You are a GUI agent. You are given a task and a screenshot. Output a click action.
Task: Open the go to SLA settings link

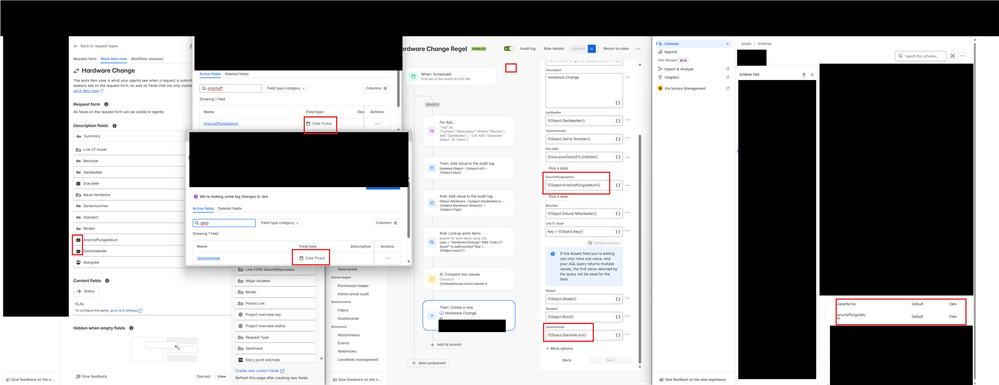pyautogui.click(x=126, y=310)
